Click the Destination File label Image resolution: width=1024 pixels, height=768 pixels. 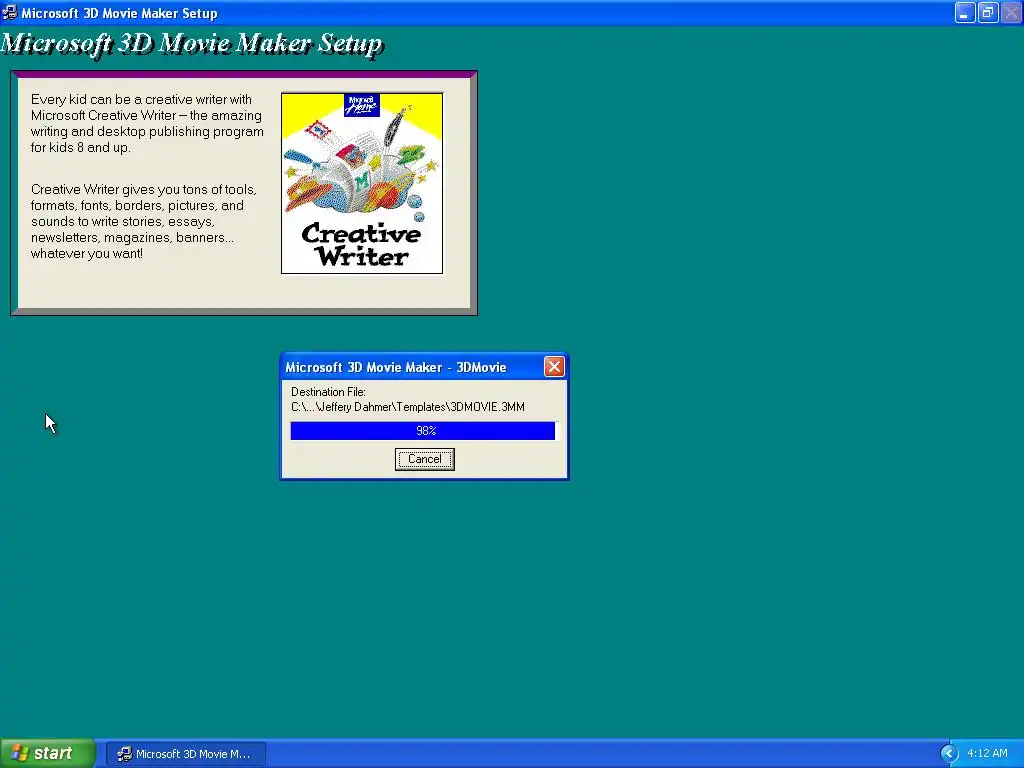pyautogui.click(x=328, y=392)
